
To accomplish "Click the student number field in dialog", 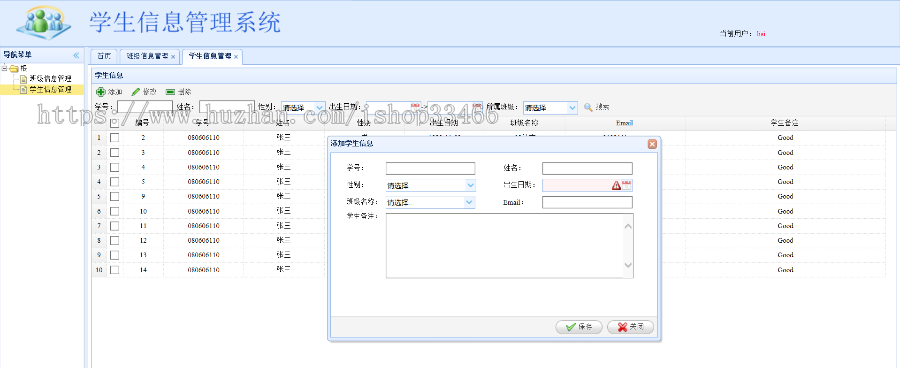I will 430,168.
